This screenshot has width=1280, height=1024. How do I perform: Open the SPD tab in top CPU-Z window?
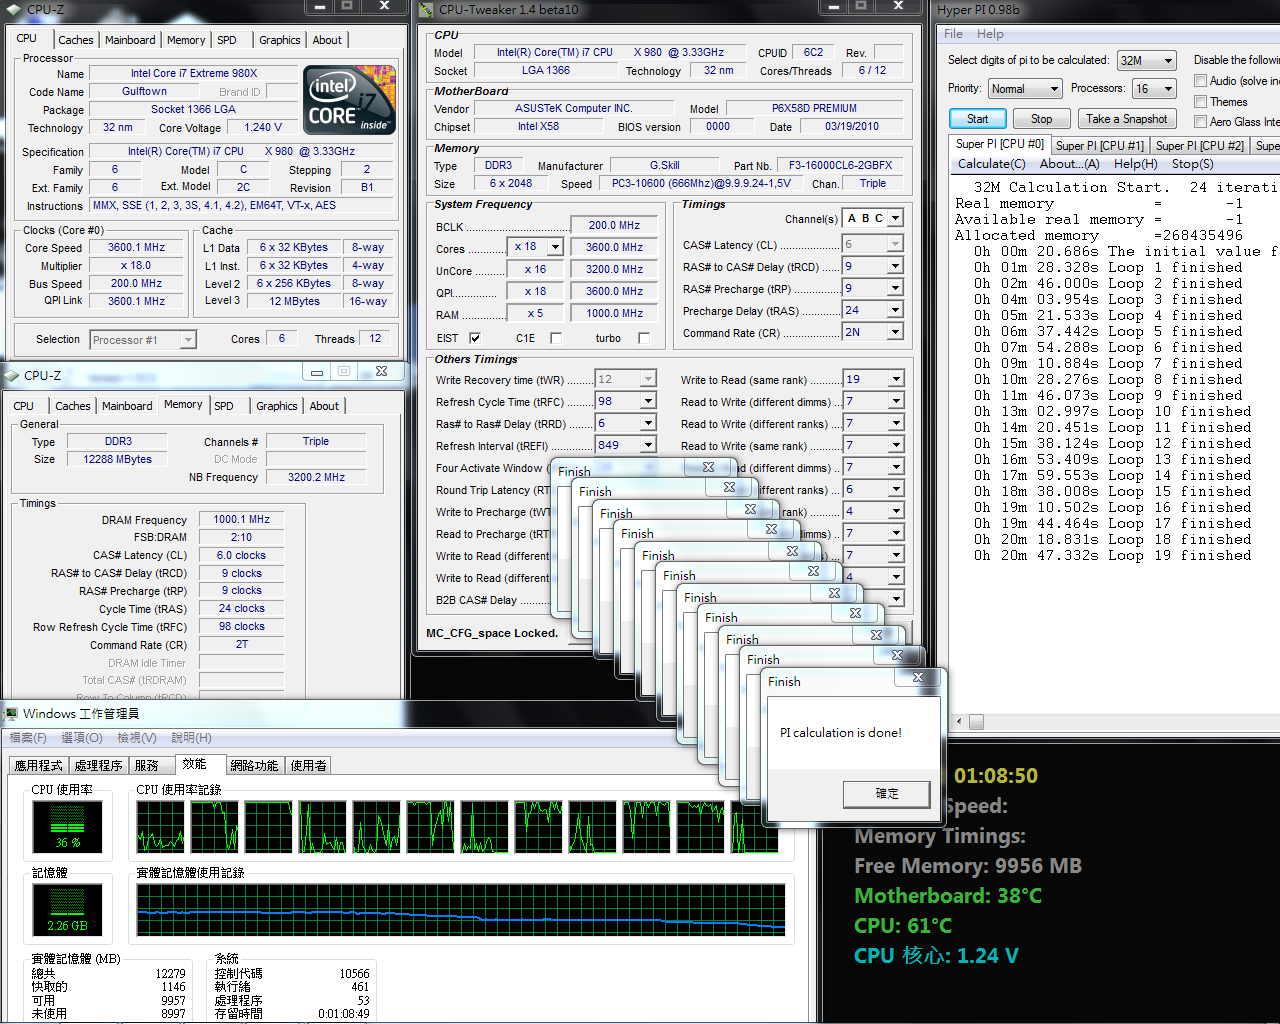coord(227,40)
